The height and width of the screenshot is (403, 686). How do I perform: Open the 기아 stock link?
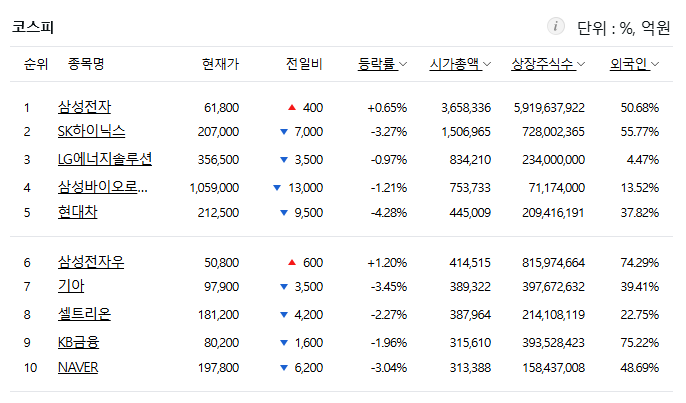point(71,286)
